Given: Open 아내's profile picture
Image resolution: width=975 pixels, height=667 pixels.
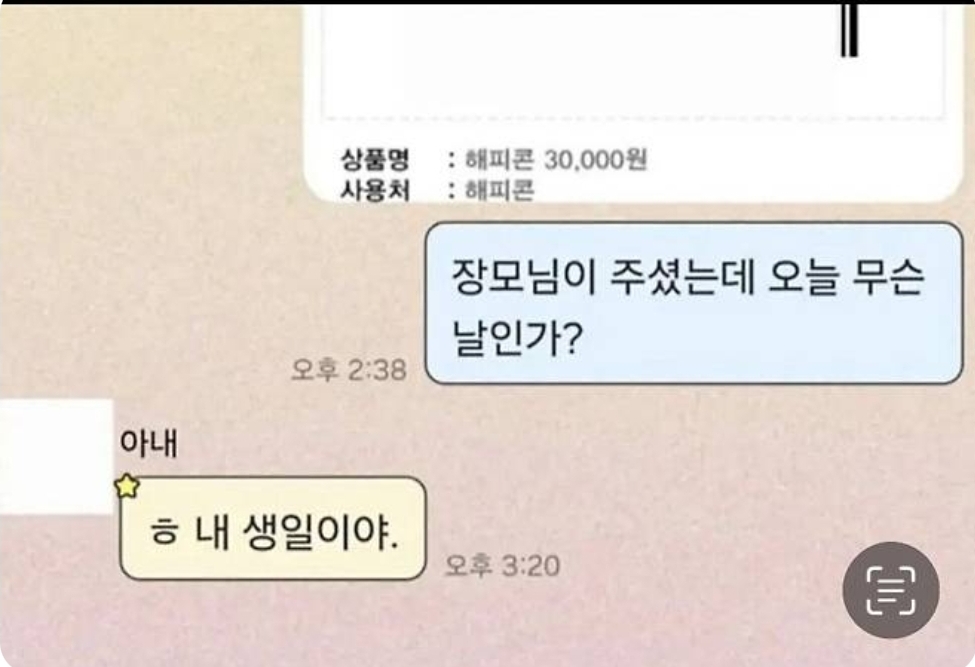Looking at the screenshot, I should [x=57, y=457].
